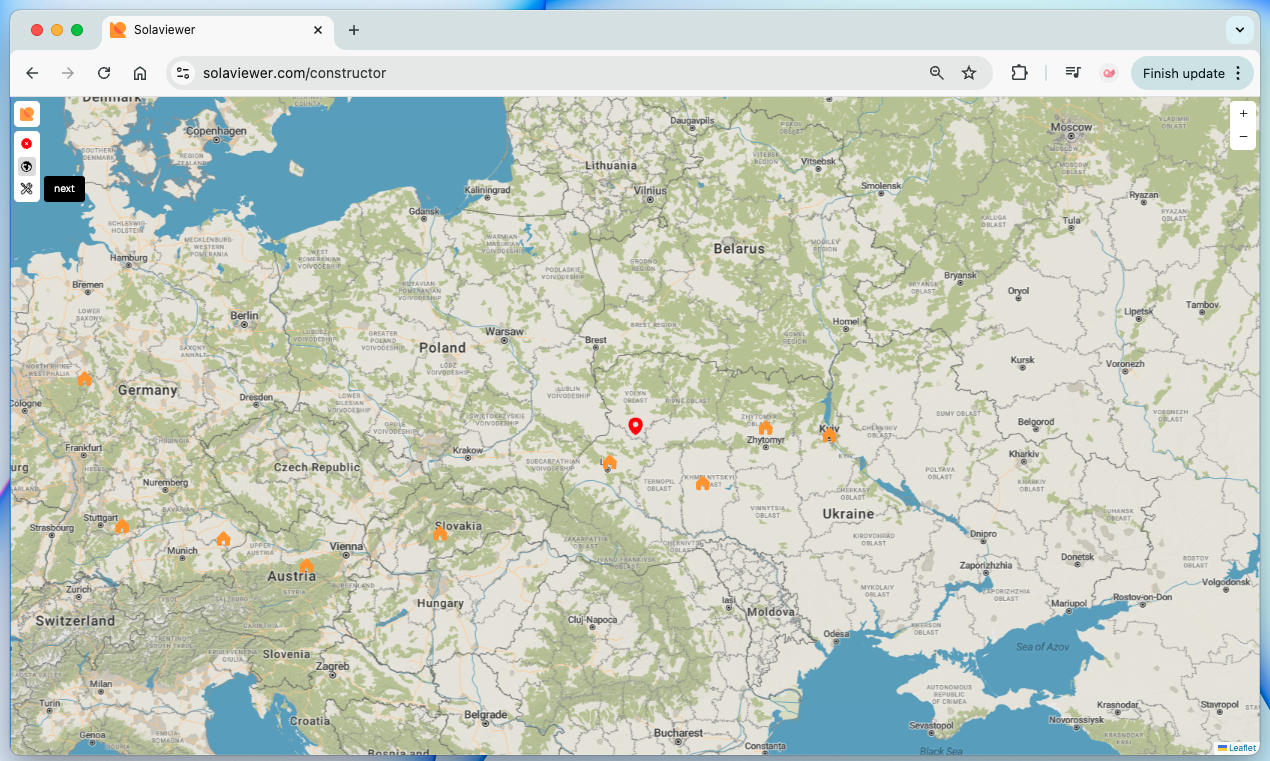Viewport: 1270px width, 761px height.
Task: Click the 'Switzerland' country label
Action: tap(75, 620)
